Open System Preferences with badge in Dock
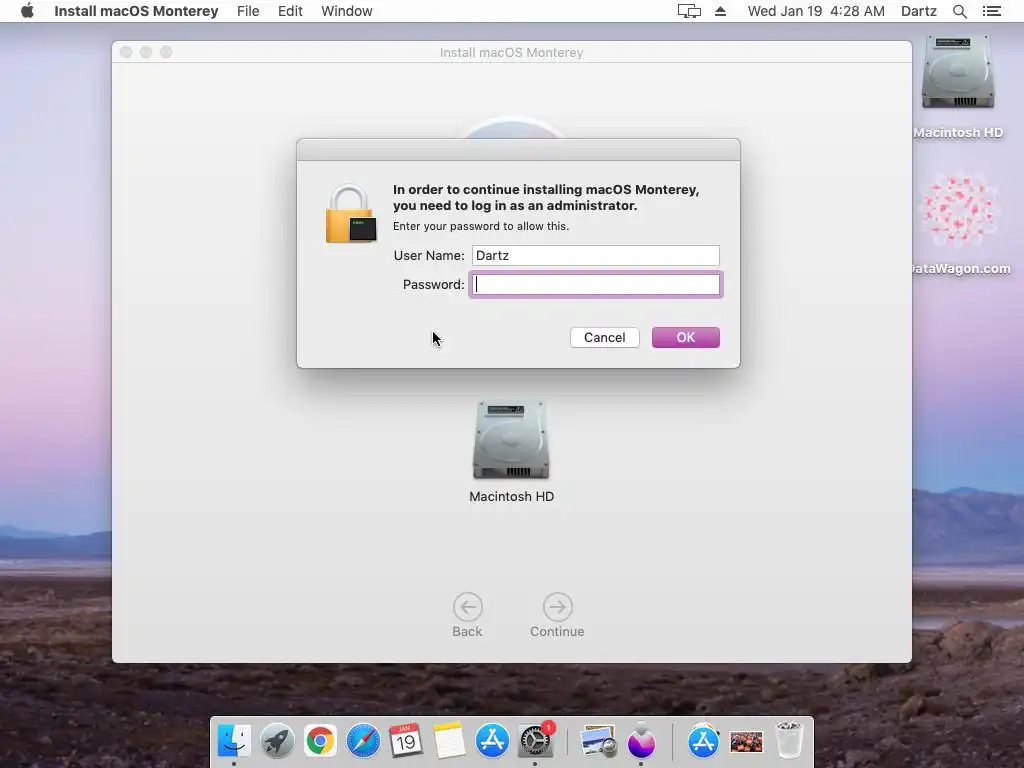 point(536,741)
